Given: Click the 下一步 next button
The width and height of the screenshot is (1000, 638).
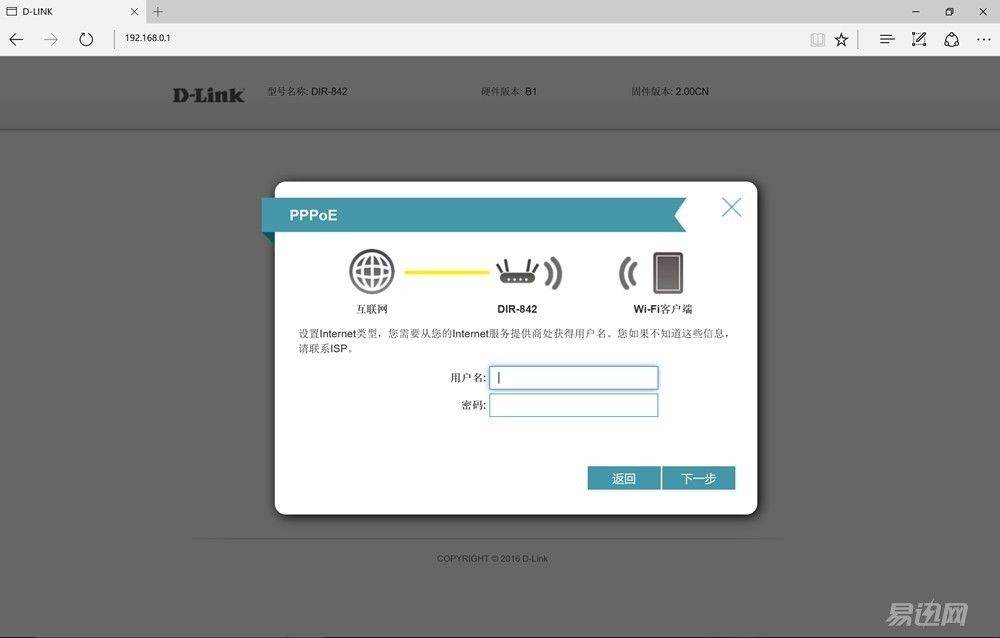Looking at the screenshot, I should (698, 478).
